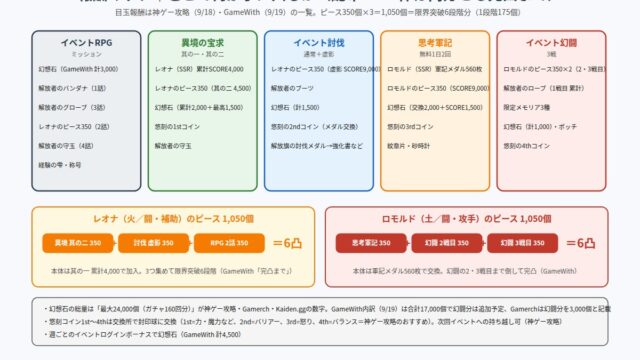Click the note starting '本体は軍記メダル560枚で交換'
Screen dimensions: 640x360
pyautogui.click(x=465, y=271)
